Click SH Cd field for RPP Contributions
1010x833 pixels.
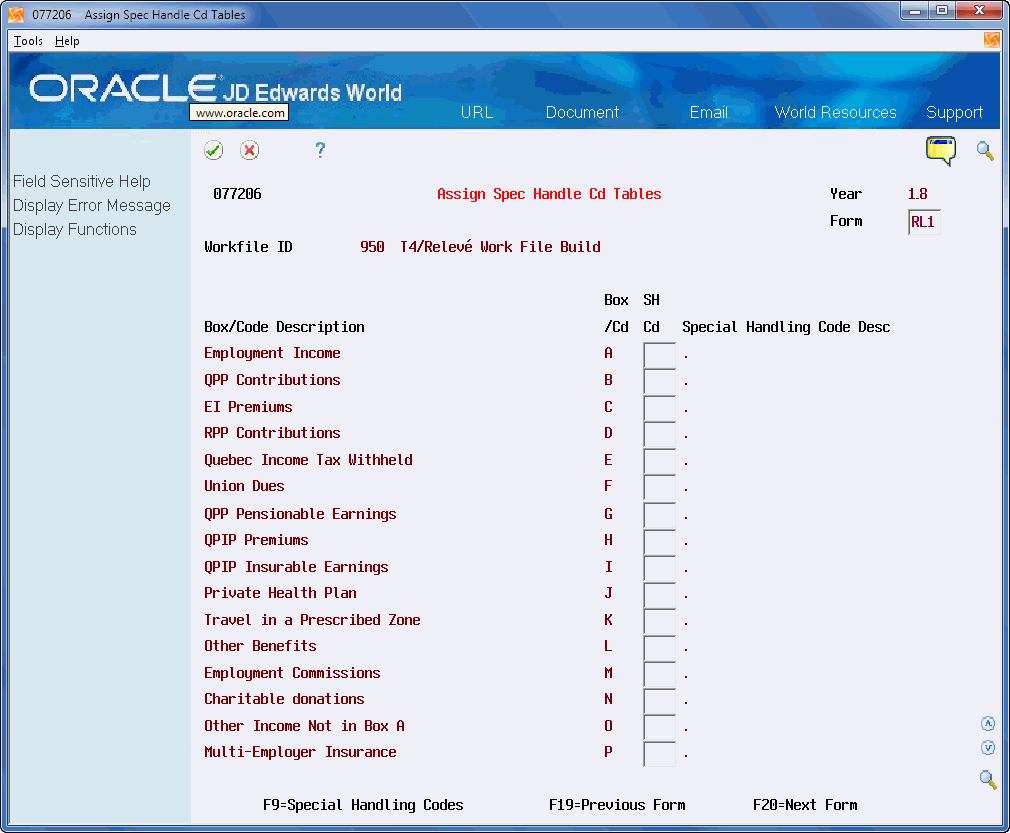point(660,435)
